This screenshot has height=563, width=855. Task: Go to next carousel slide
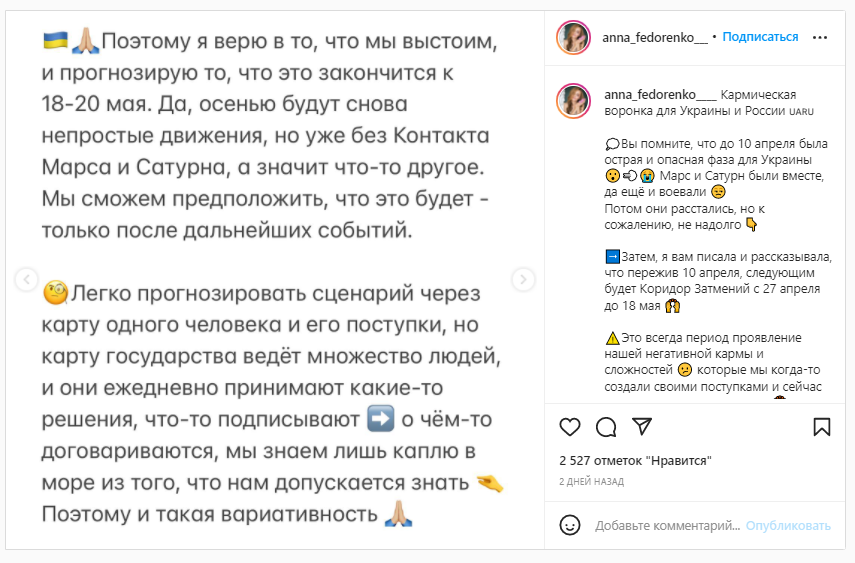tap(522, 279)
